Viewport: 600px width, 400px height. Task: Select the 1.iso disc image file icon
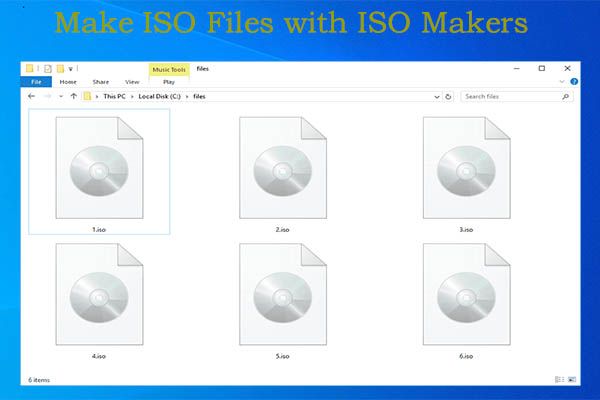click(x=99, y=168)
